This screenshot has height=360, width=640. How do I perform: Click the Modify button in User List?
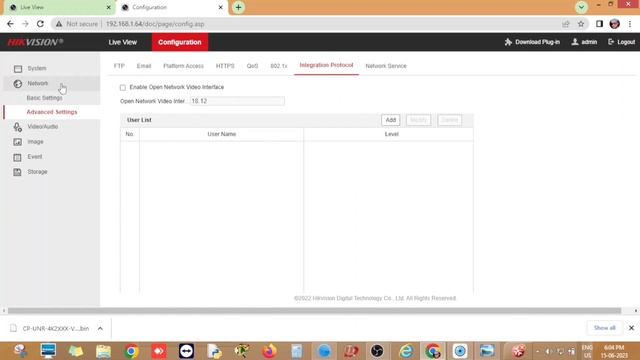(418, 120)
